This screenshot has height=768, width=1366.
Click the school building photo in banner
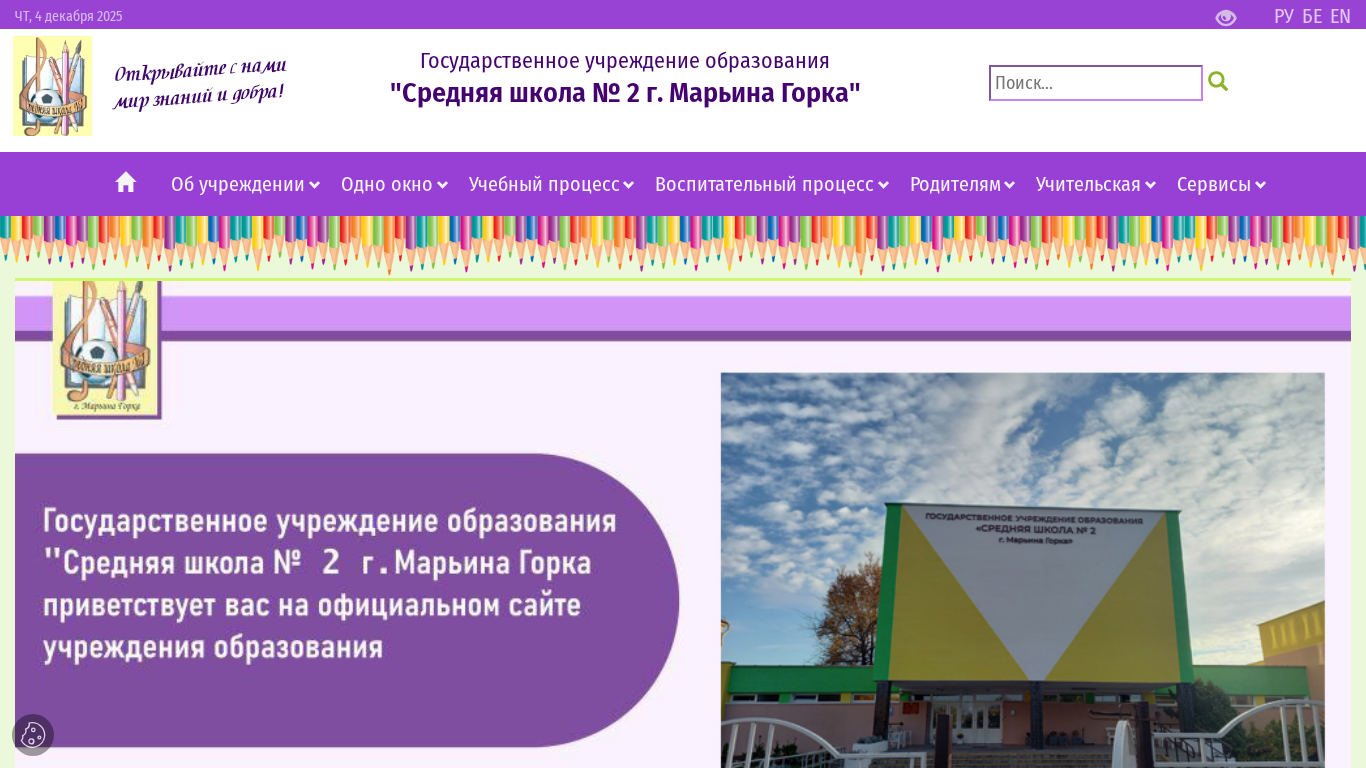(1023, 570)
